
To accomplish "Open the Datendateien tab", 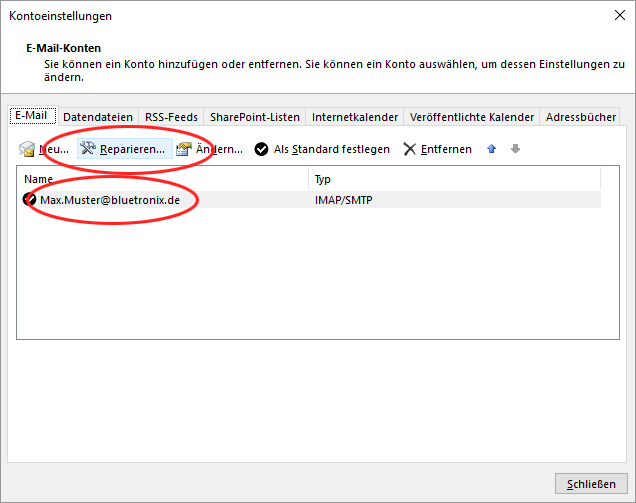I will (98, 117).
